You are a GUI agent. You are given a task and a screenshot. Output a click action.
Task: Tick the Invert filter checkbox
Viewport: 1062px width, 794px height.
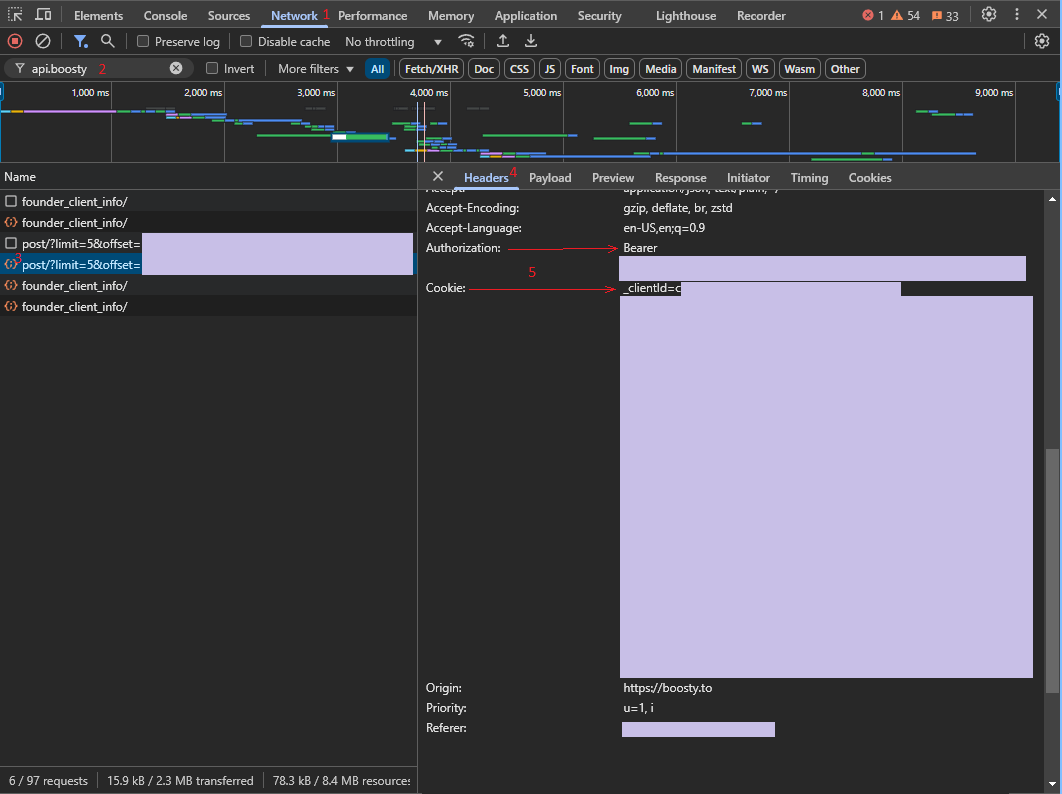[x=212, y=68]
